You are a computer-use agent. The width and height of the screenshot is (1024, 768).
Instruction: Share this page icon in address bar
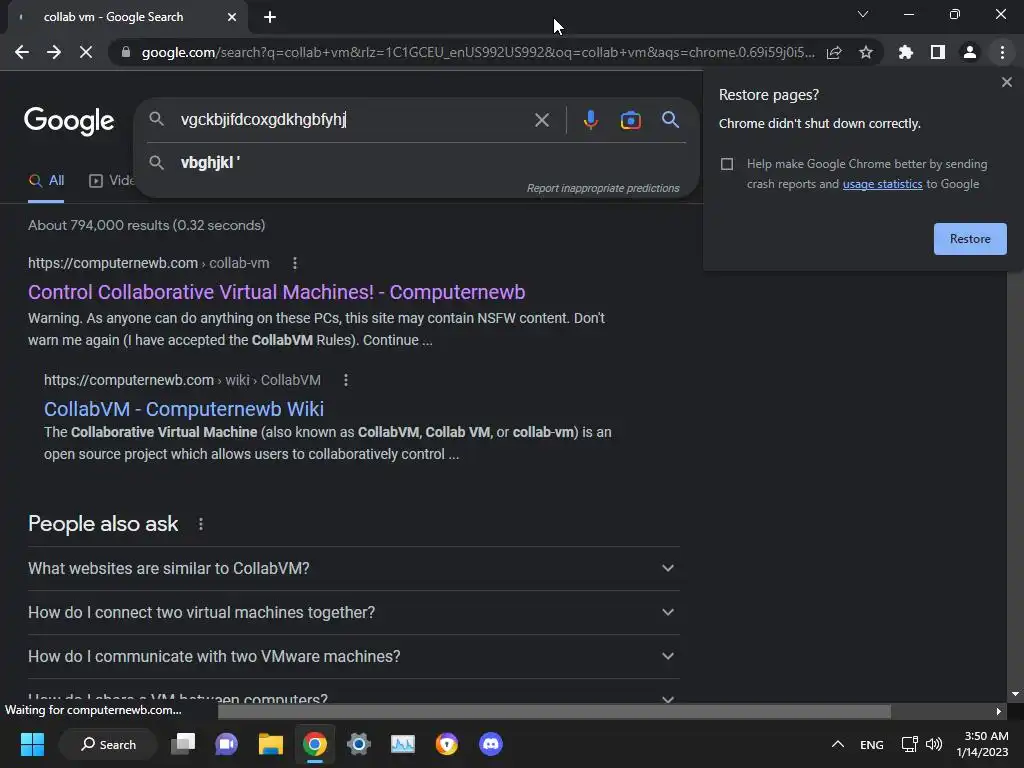coord(834,52)
